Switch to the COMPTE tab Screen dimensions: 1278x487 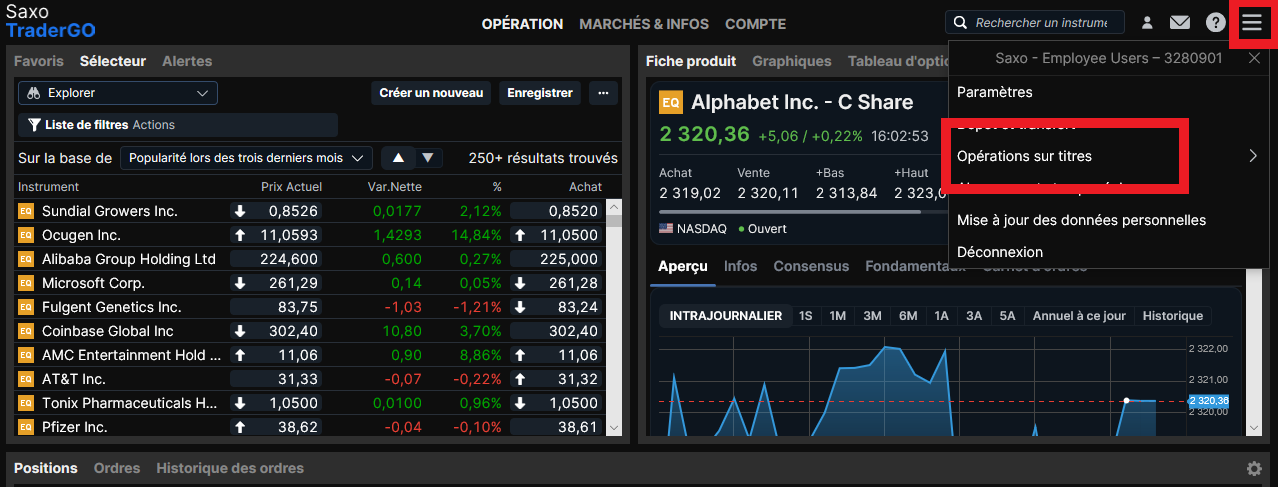pos(755,24)
